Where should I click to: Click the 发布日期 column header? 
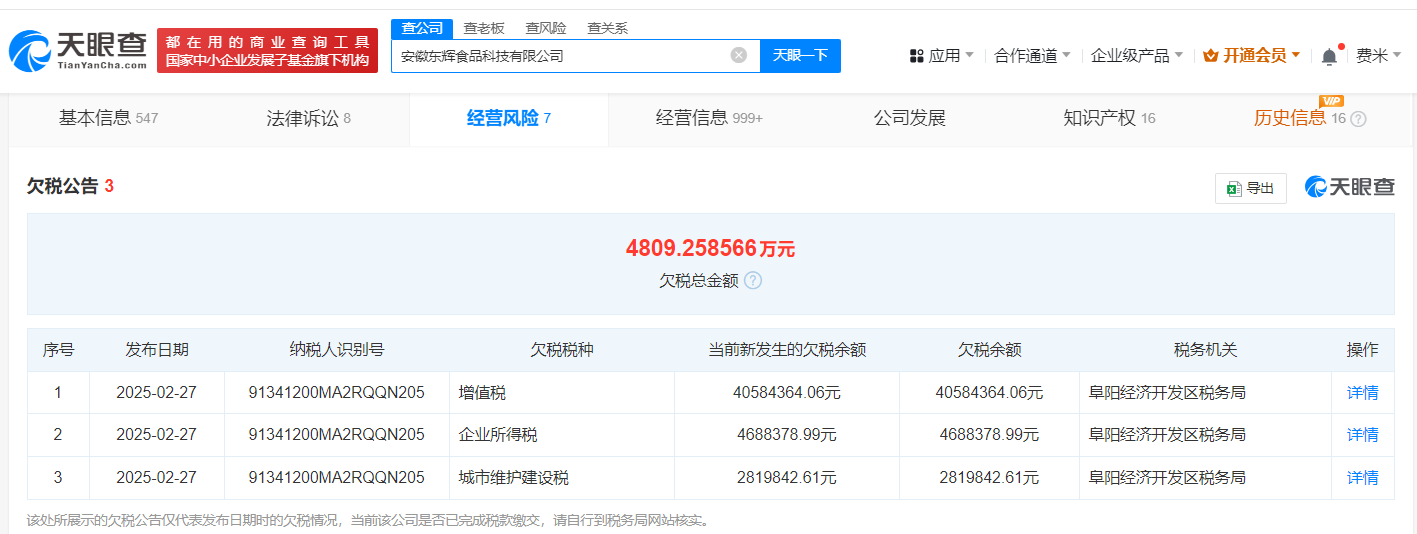tap(157, 350)
